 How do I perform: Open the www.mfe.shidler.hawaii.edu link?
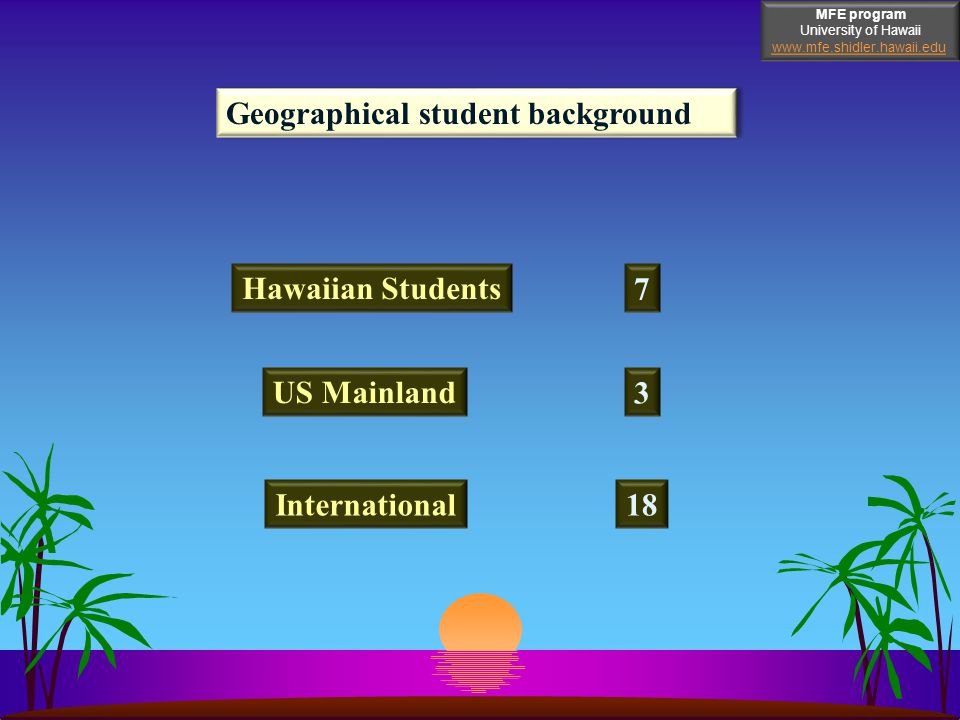pyautogui.click(x=858, y=47)
